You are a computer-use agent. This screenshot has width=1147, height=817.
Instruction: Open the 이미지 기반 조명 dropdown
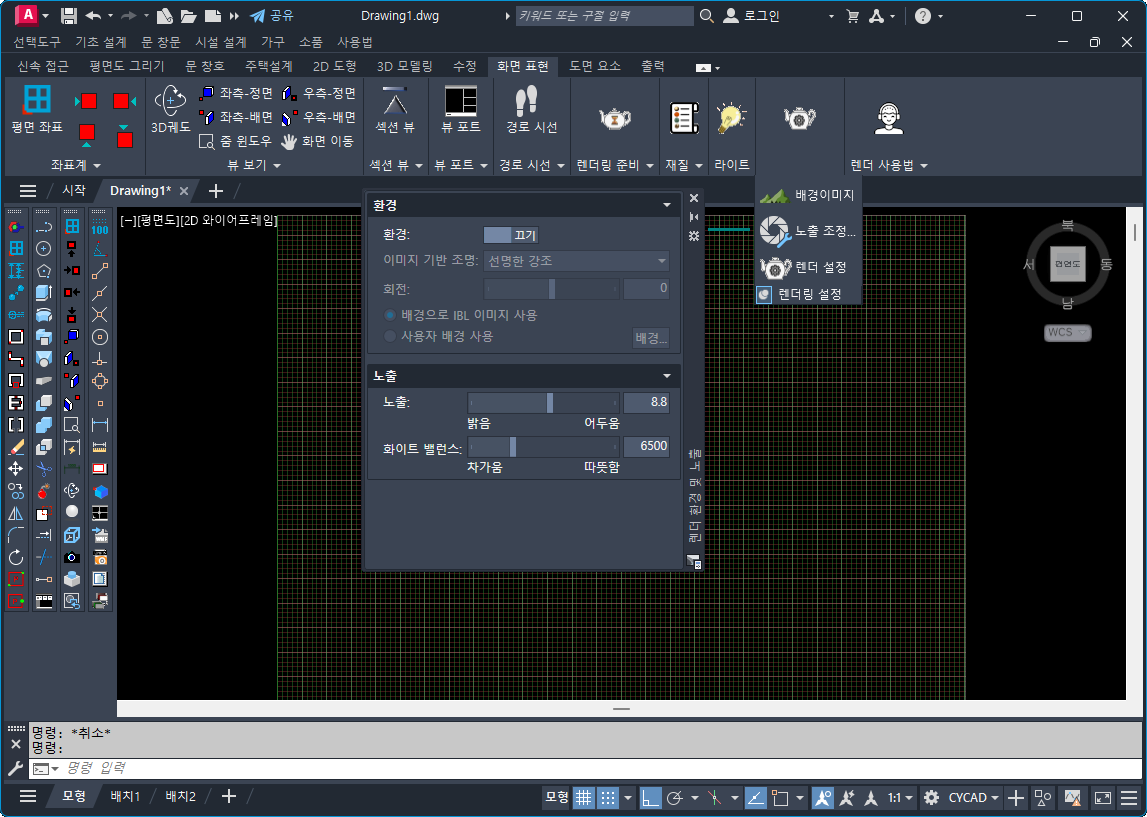point(576,261)
